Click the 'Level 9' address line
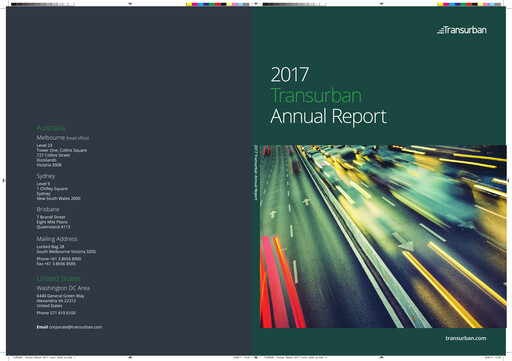512x361 pixels. 43,184
